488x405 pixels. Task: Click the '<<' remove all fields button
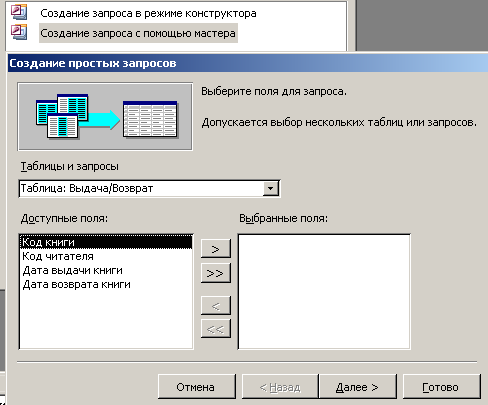click(x=216, y=329)
